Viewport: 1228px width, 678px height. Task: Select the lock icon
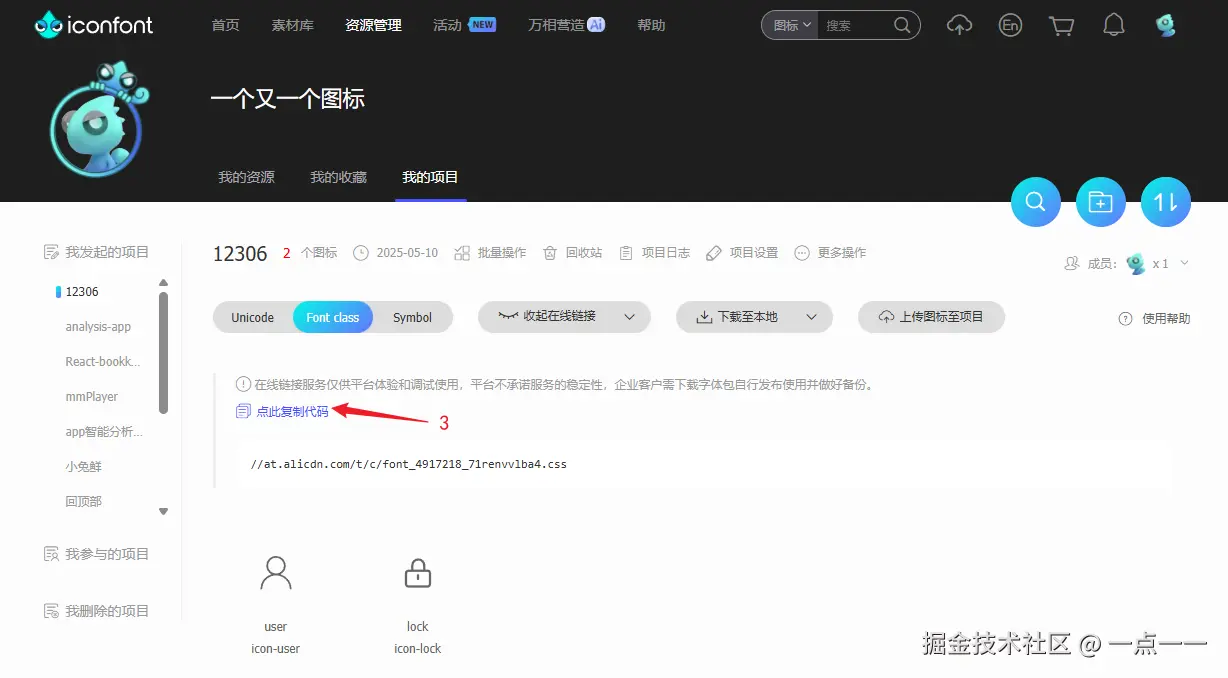click(417, 573)
